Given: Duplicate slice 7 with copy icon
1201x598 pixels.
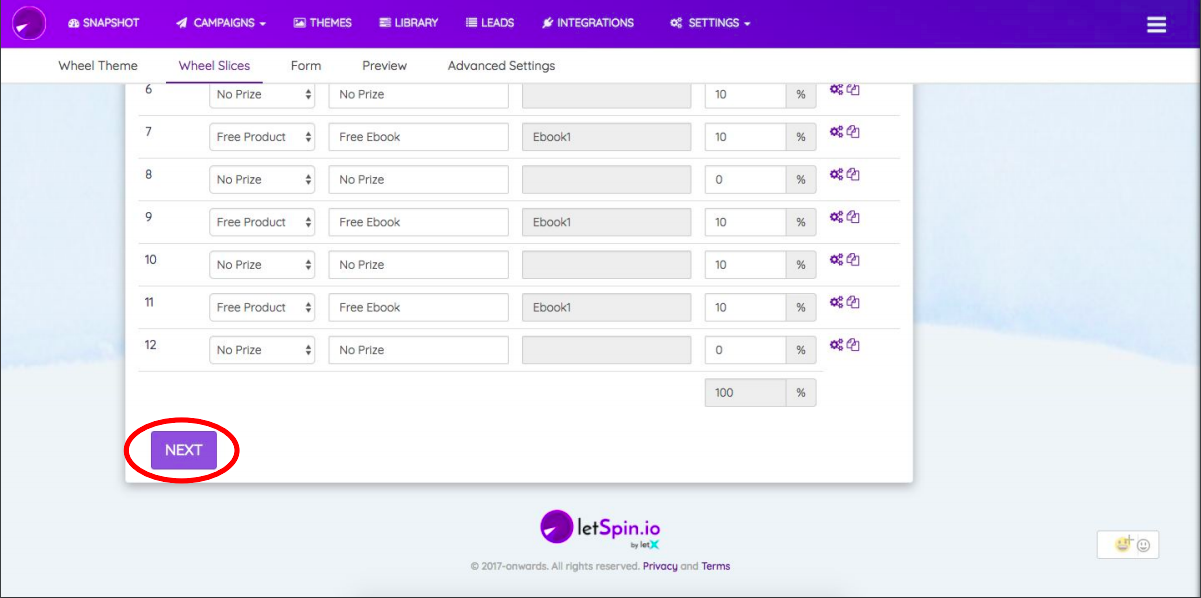Looking at the screenshot, I should 853,131.
